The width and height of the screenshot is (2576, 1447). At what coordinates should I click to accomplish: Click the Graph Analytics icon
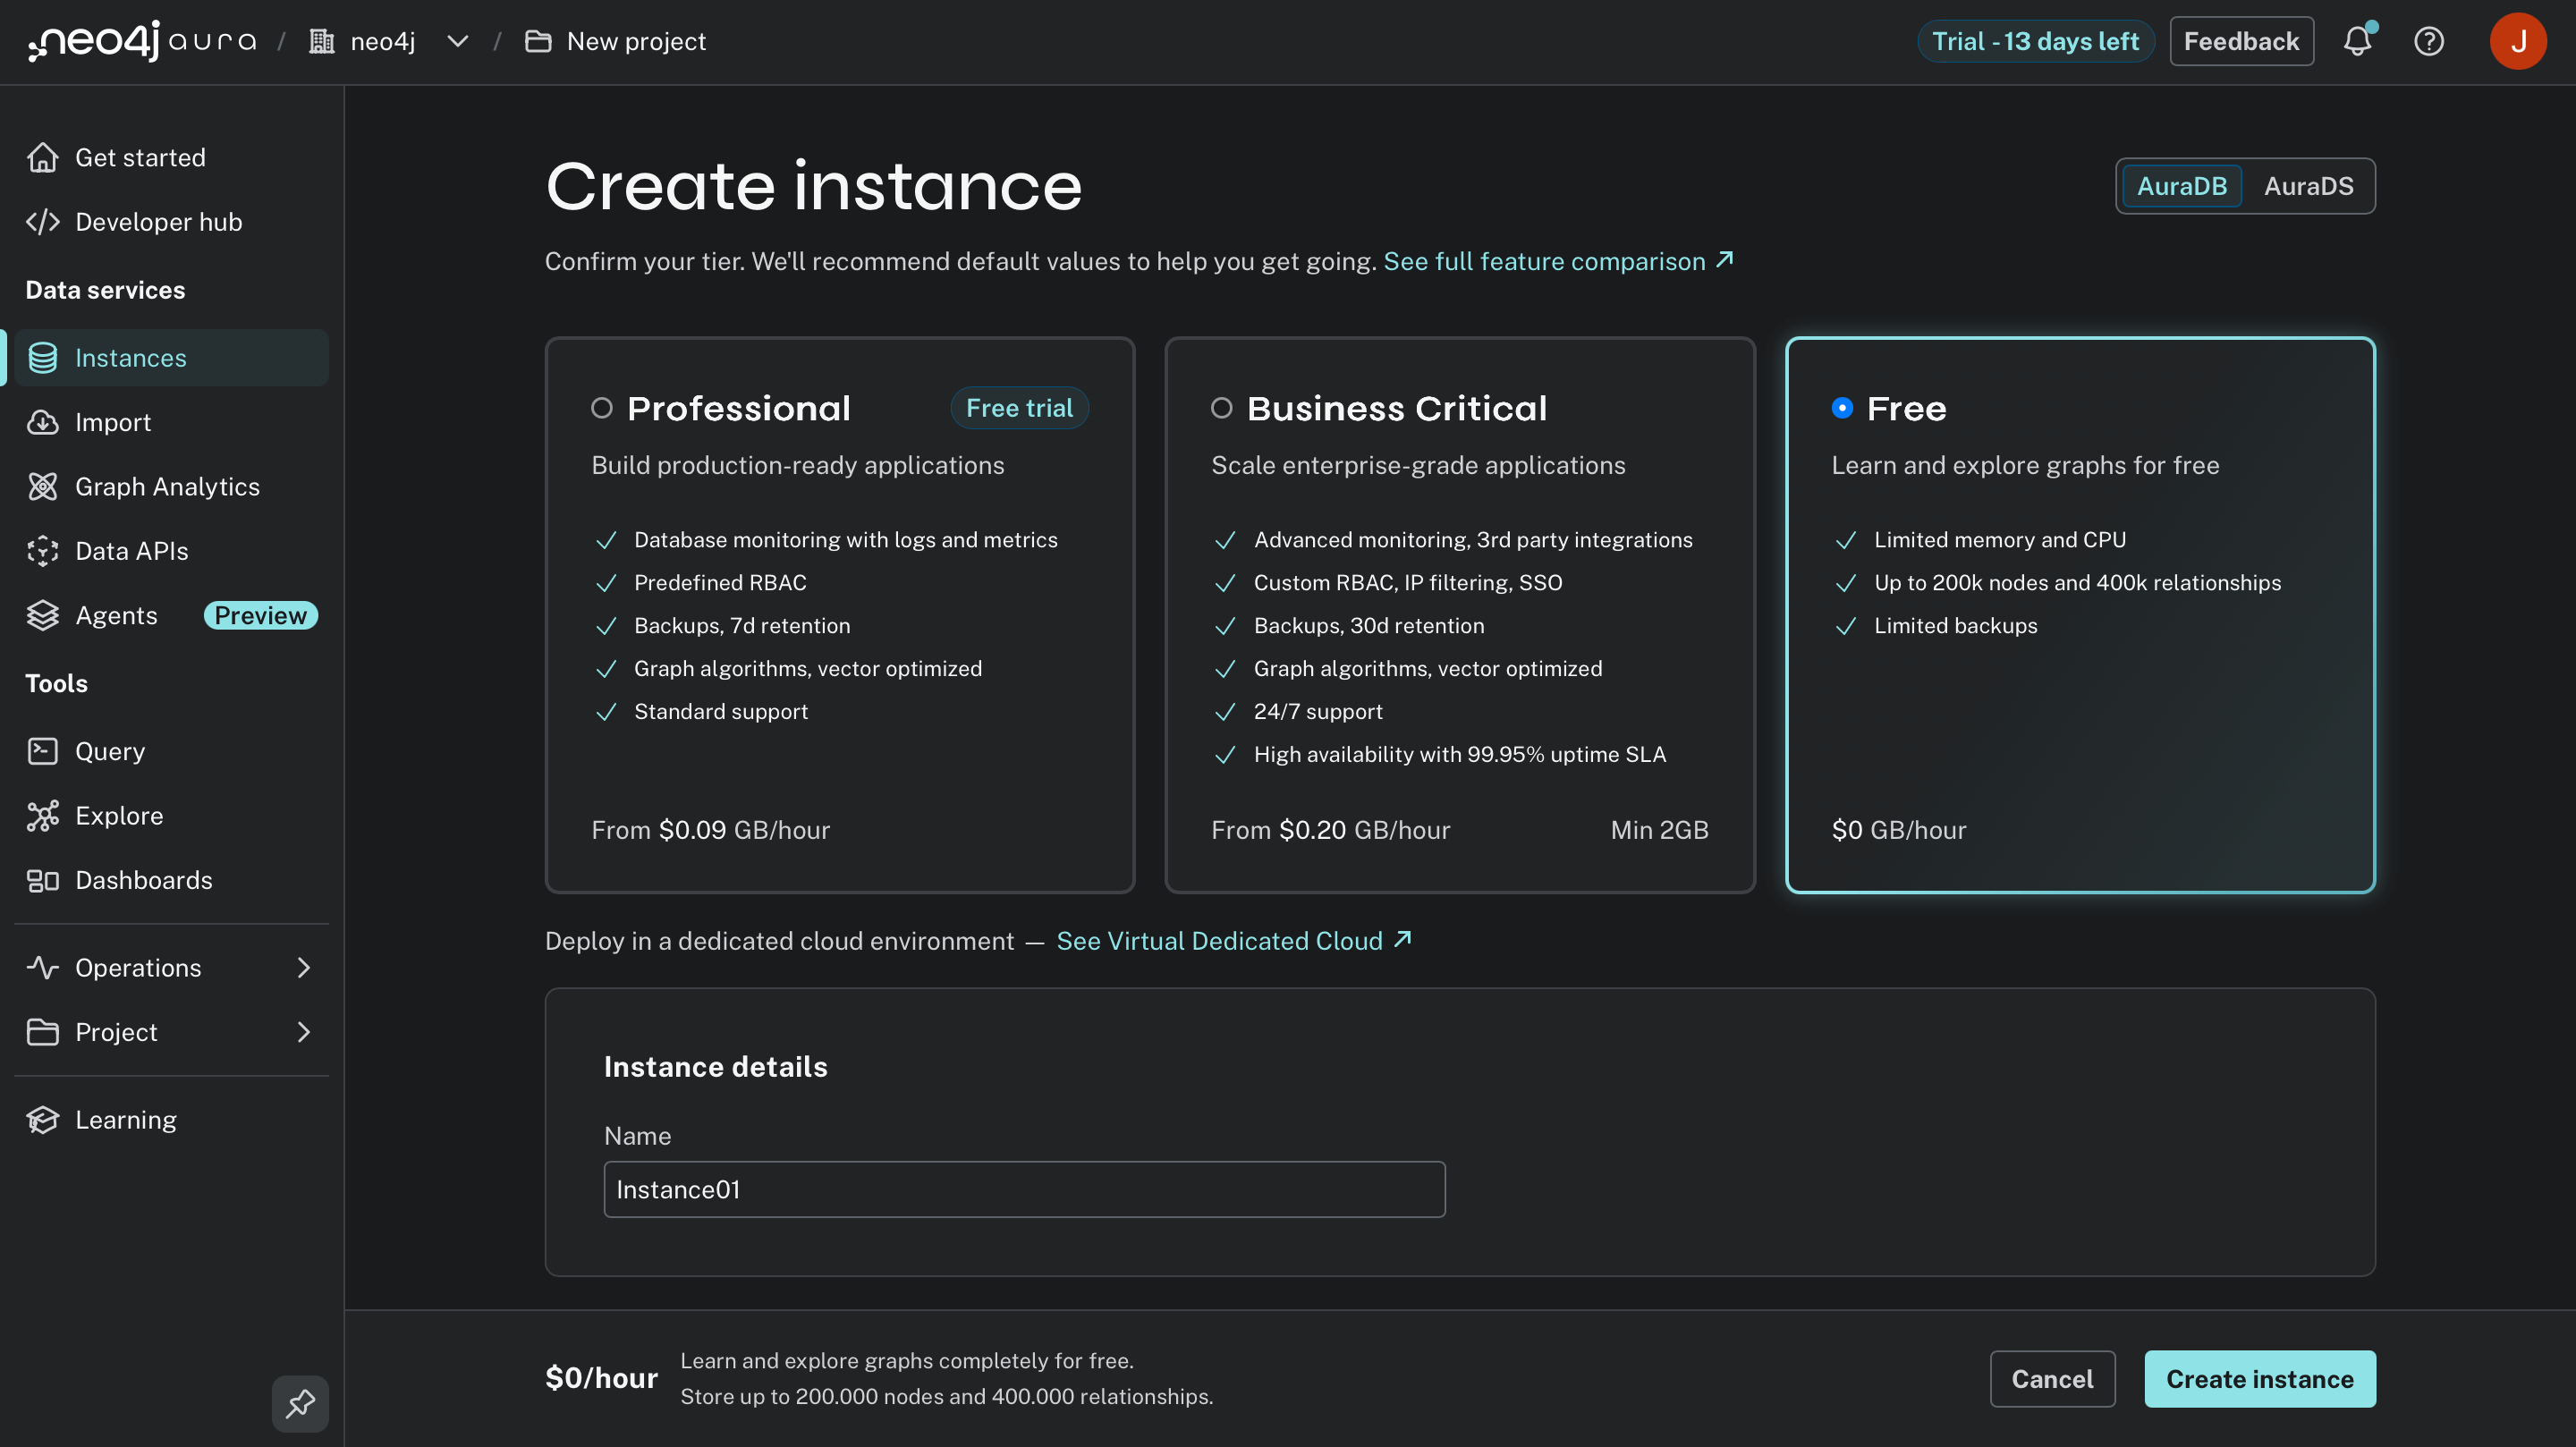[x=44, y=486]
